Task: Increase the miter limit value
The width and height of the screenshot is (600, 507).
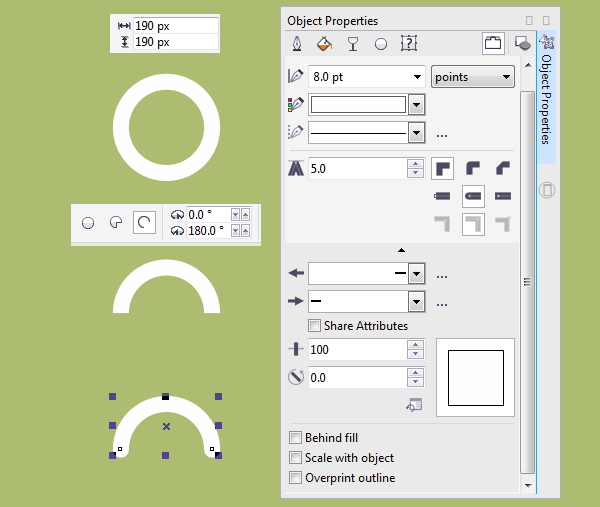Action: [x=415, y=164]
